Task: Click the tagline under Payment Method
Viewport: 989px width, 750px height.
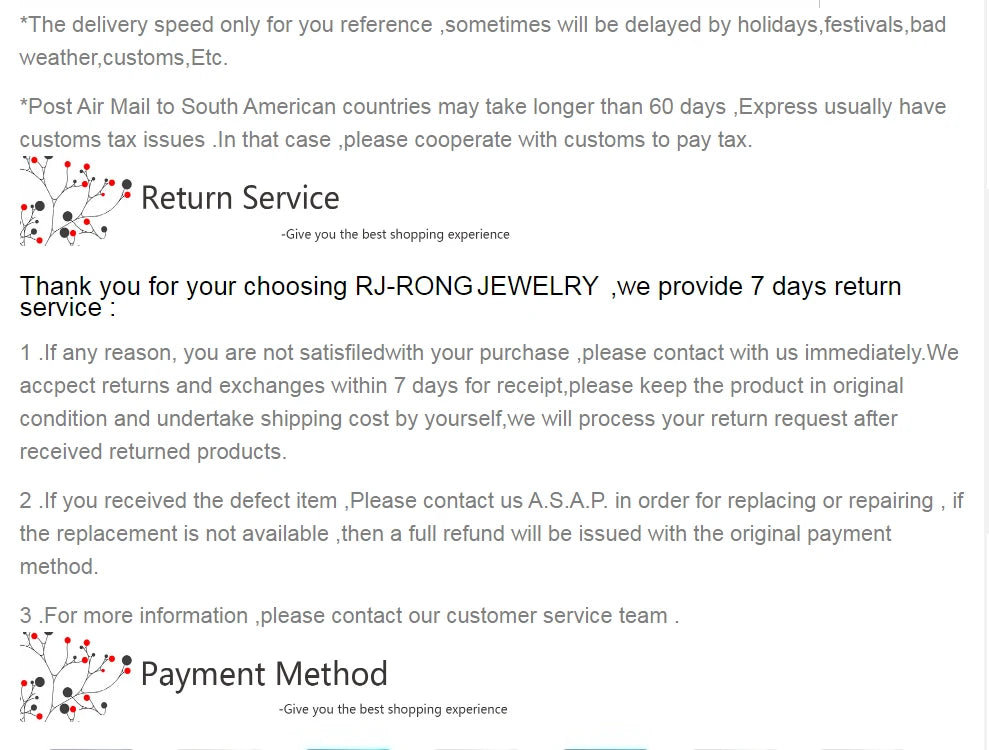Action: point(393,709)
